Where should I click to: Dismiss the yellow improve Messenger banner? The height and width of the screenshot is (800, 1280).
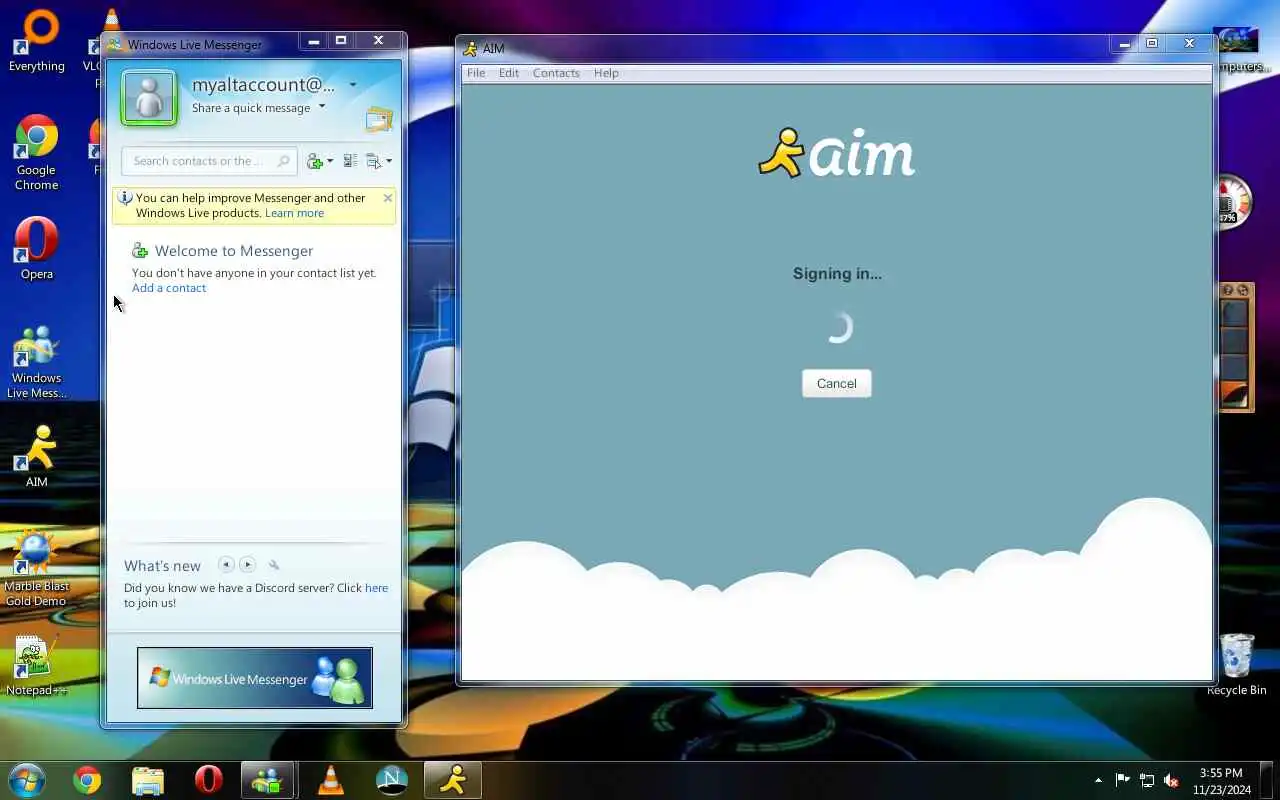388,198
